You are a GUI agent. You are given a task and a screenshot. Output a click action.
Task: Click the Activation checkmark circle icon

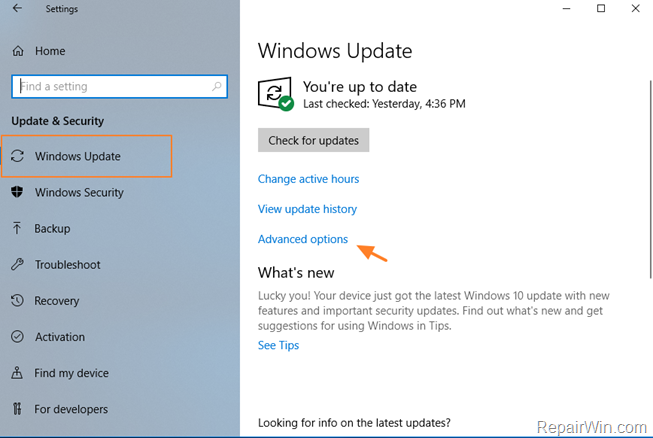(x=17, y=336)
